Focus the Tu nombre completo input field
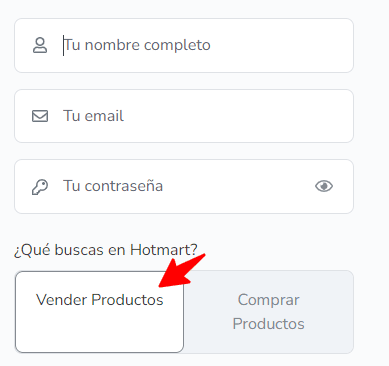 click(x=184, y=45)
